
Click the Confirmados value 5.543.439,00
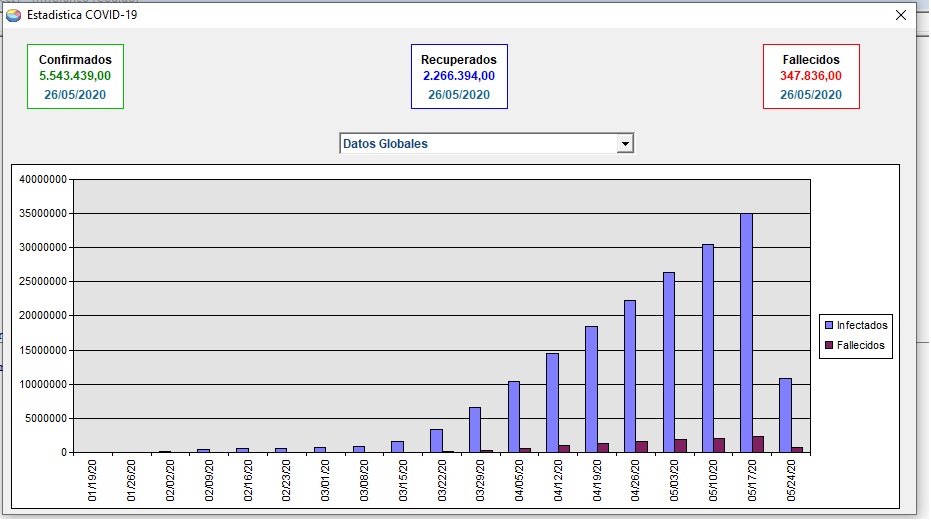(75, 76)
